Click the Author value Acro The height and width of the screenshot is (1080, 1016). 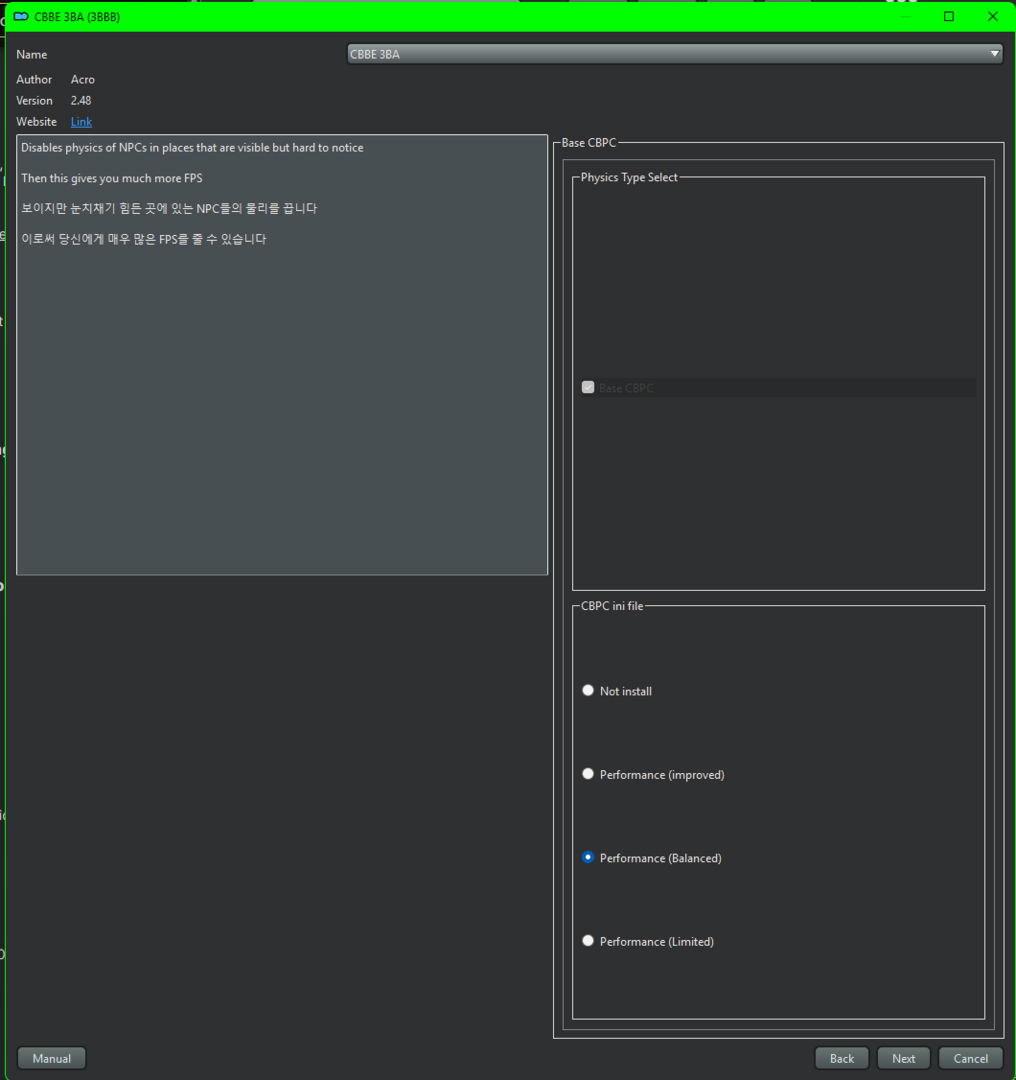(x=83, y=80)
